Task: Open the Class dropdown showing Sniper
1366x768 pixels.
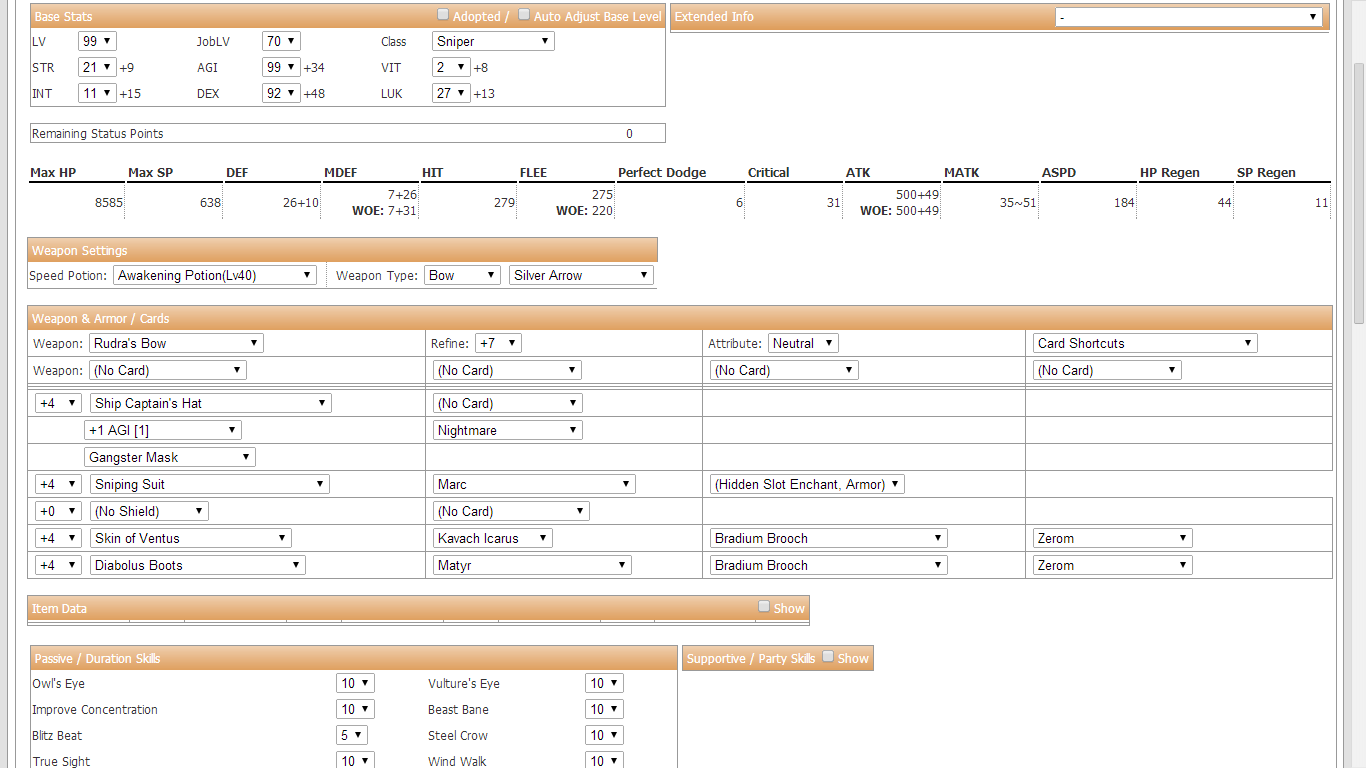Action: [x=492, y=41]
